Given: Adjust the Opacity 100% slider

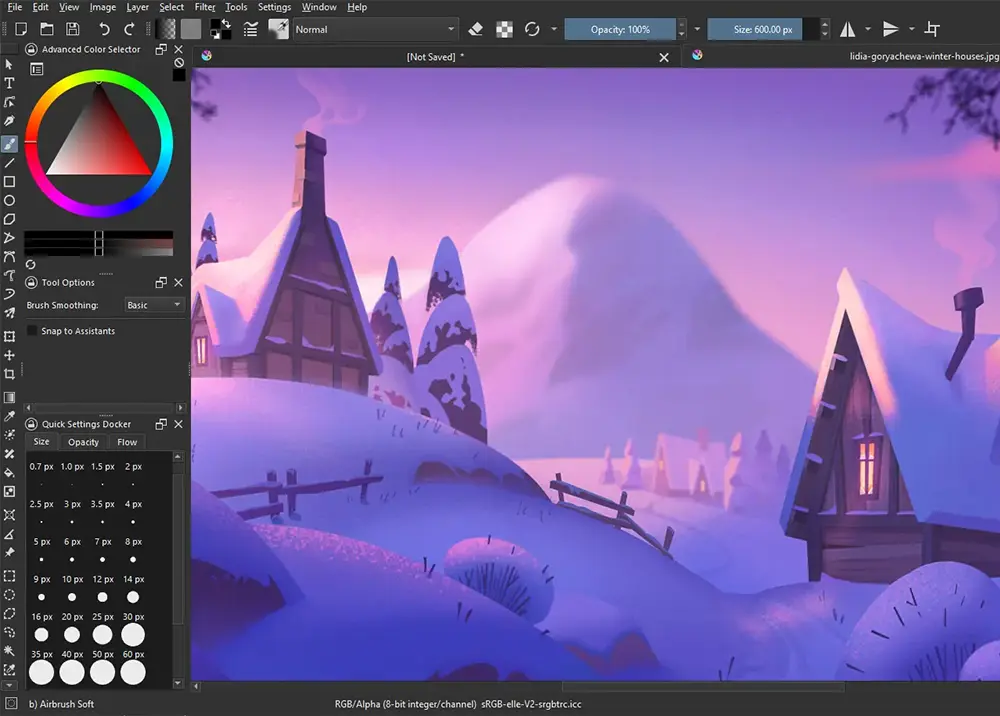Looking at the screenshot, I should 620,29.
